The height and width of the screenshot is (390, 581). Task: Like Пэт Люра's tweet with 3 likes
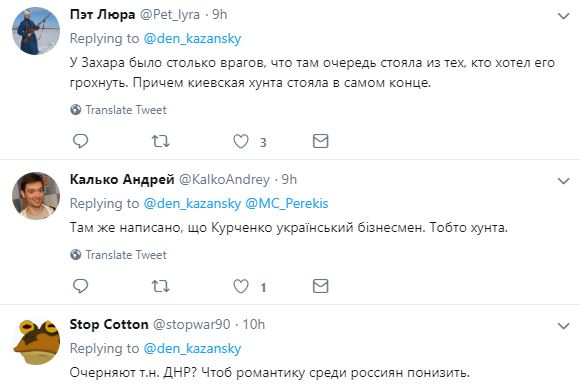[241, 141]
